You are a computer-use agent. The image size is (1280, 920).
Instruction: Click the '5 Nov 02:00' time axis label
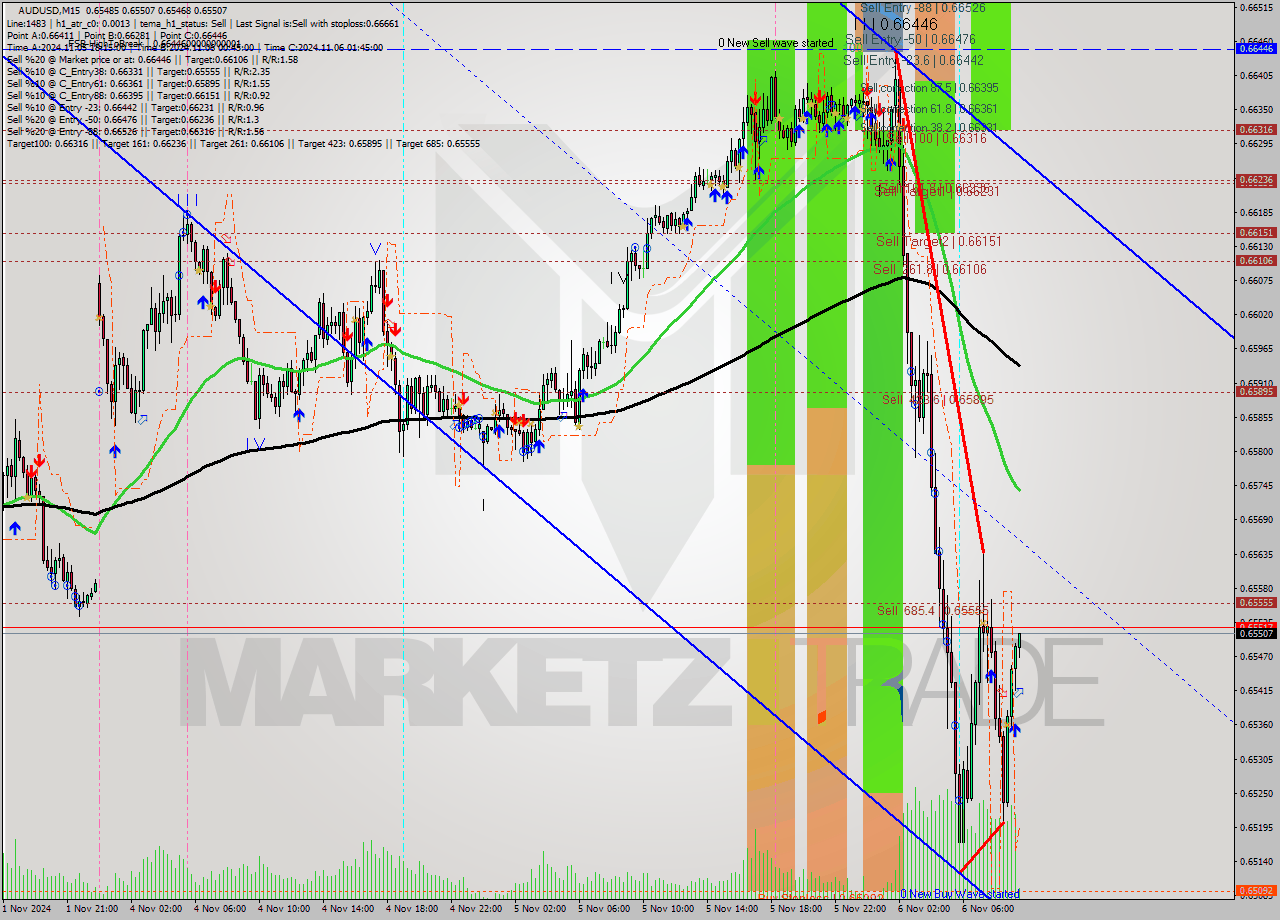(540, 909)
